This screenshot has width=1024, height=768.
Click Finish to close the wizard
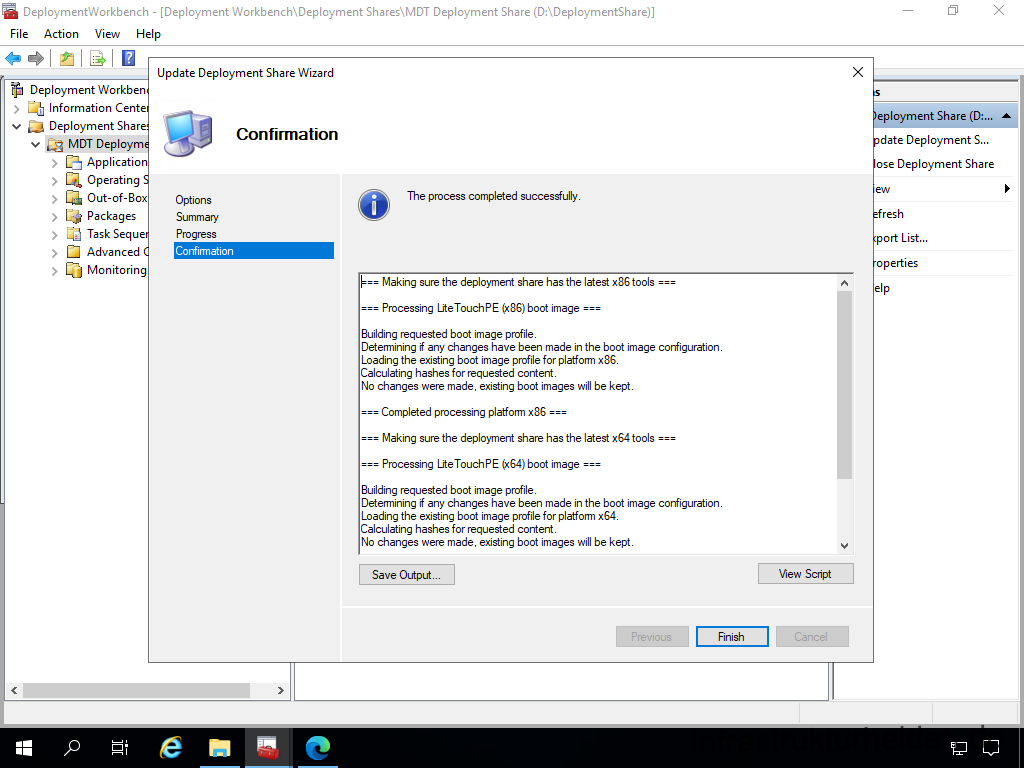731,637
